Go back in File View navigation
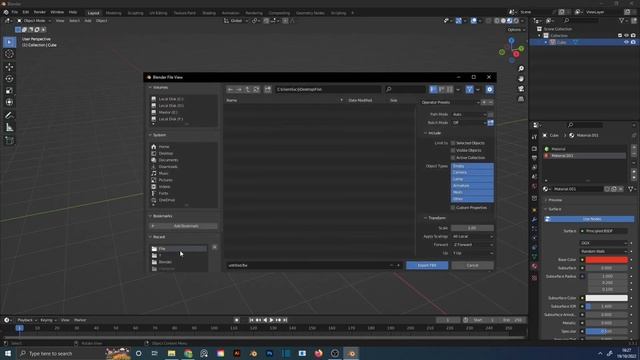The image size is (640, 360). [231, 89]
